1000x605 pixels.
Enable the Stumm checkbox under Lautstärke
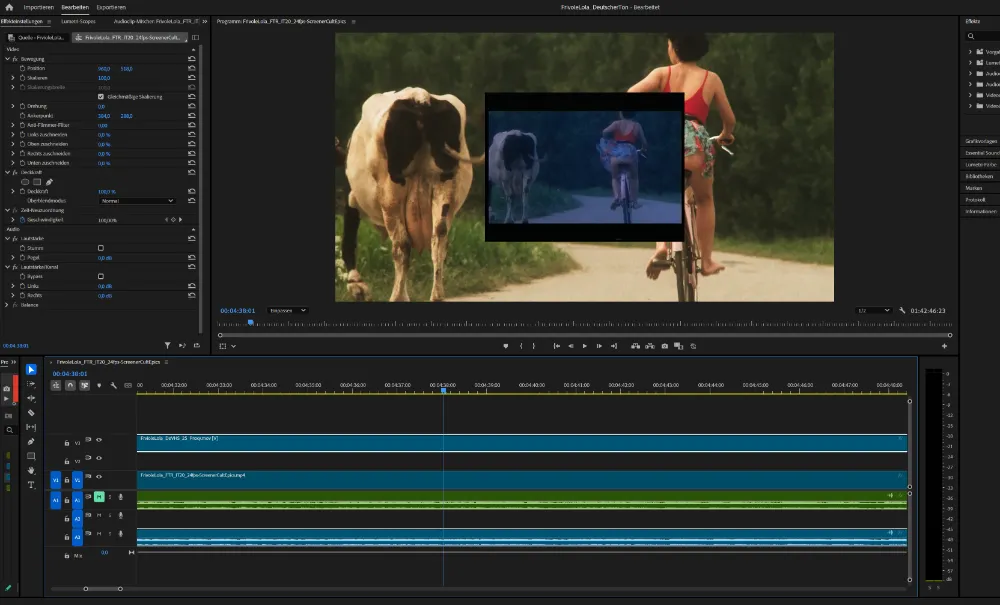click(x=101, y=247)
